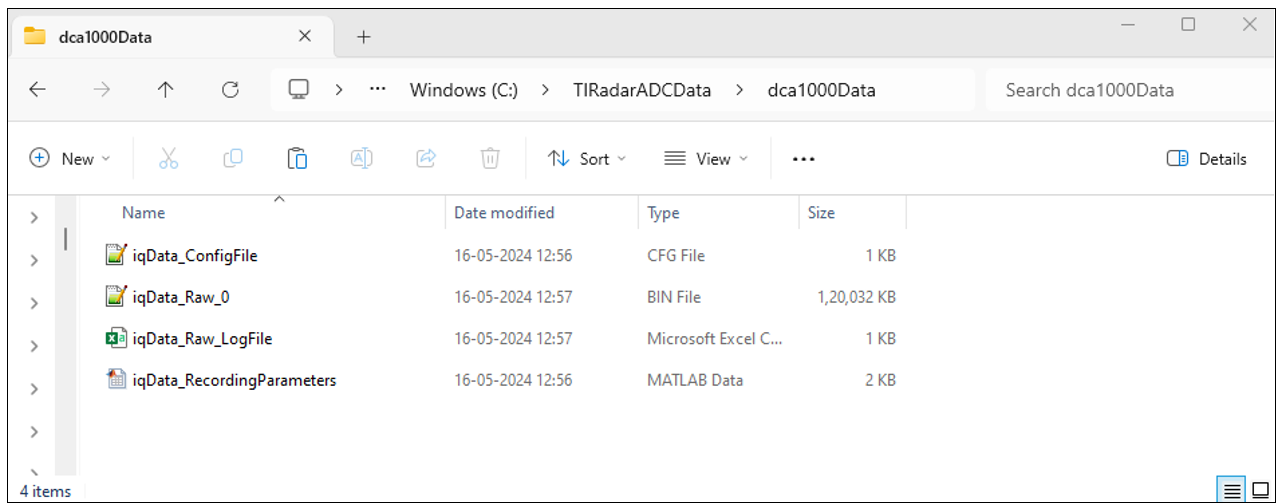The image size is (1278, 503).
Task: Open the Sort dropdown menu
Action: click(x=586, y=159)
